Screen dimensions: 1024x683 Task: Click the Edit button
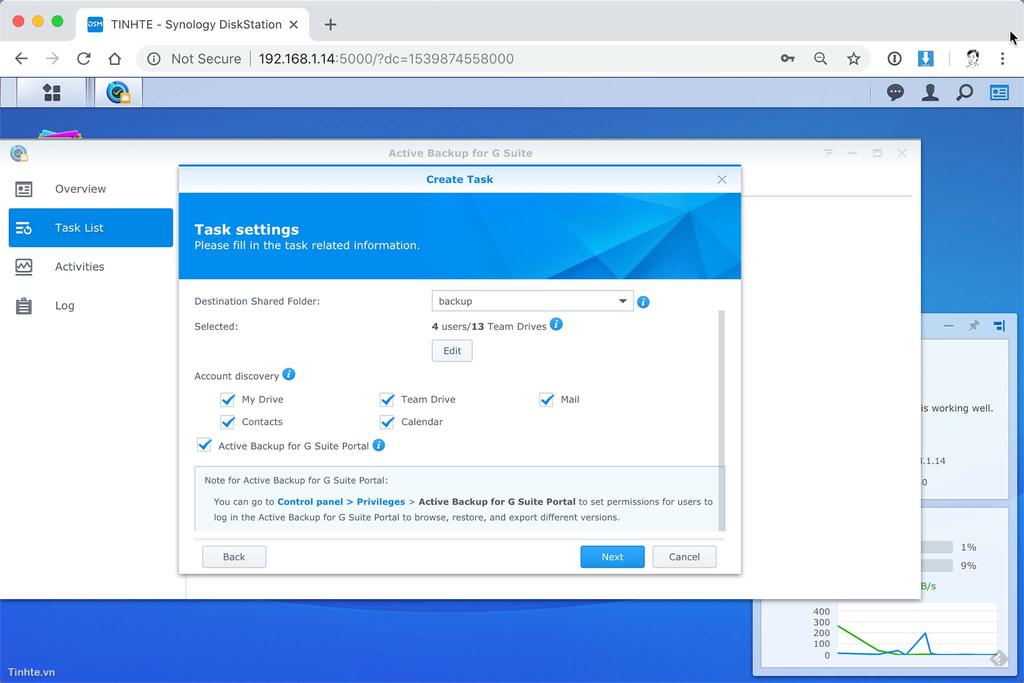[452, 351]
